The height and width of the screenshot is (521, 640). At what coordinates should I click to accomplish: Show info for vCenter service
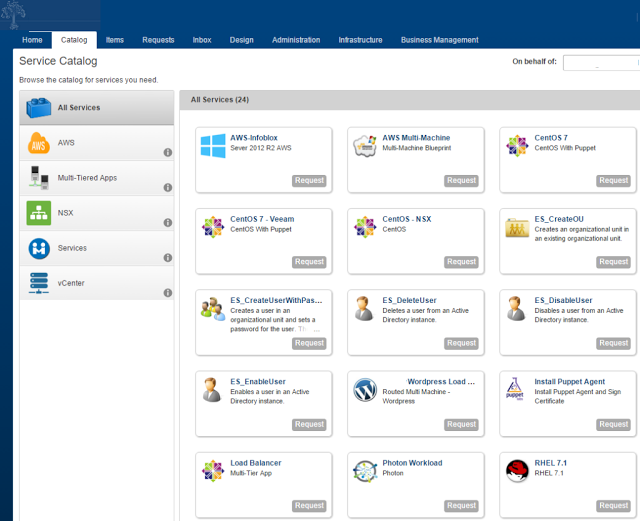[168, 293]
